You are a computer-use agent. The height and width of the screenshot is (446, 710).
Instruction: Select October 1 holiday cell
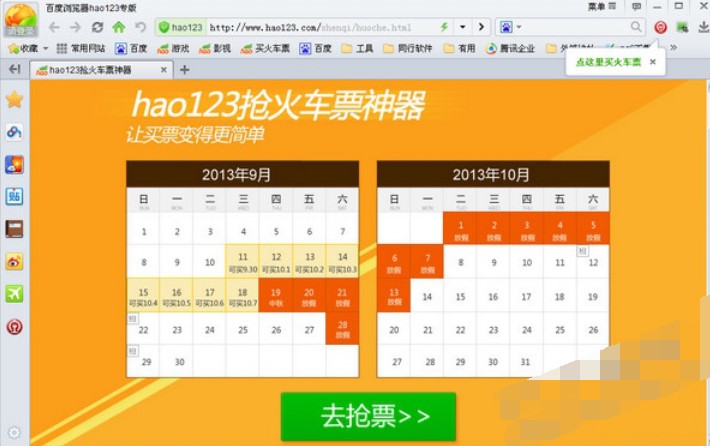461,229
